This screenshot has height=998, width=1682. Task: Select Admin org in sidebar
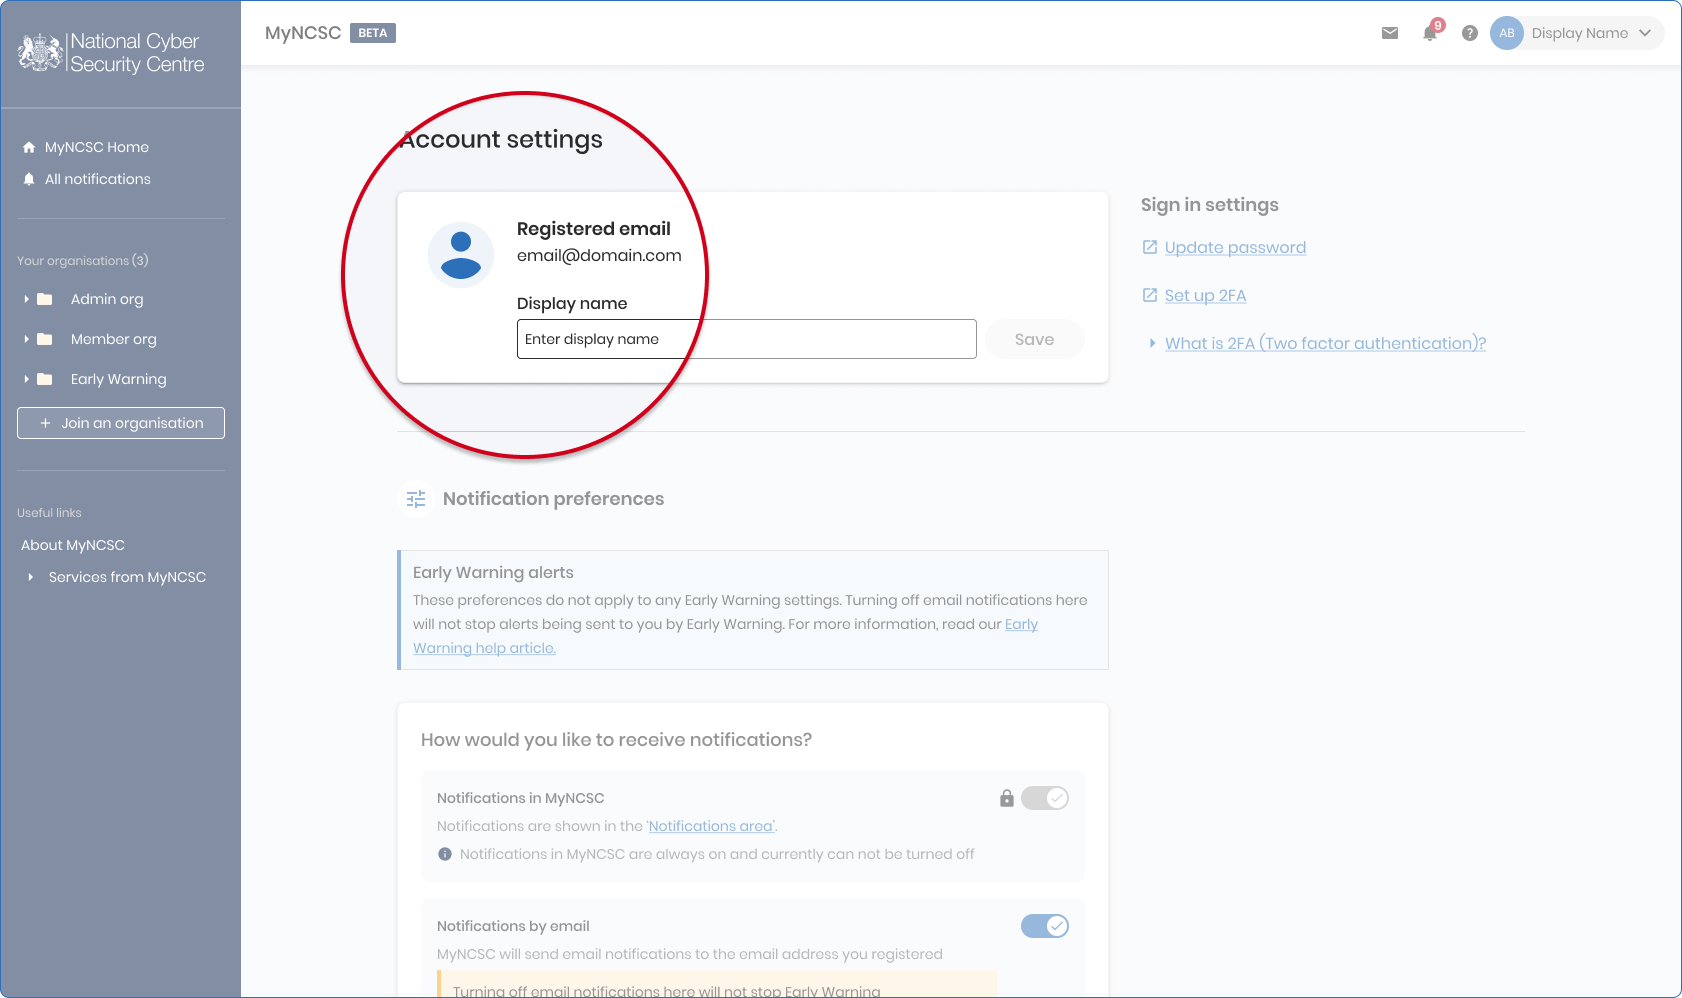(x=107, y=299)
